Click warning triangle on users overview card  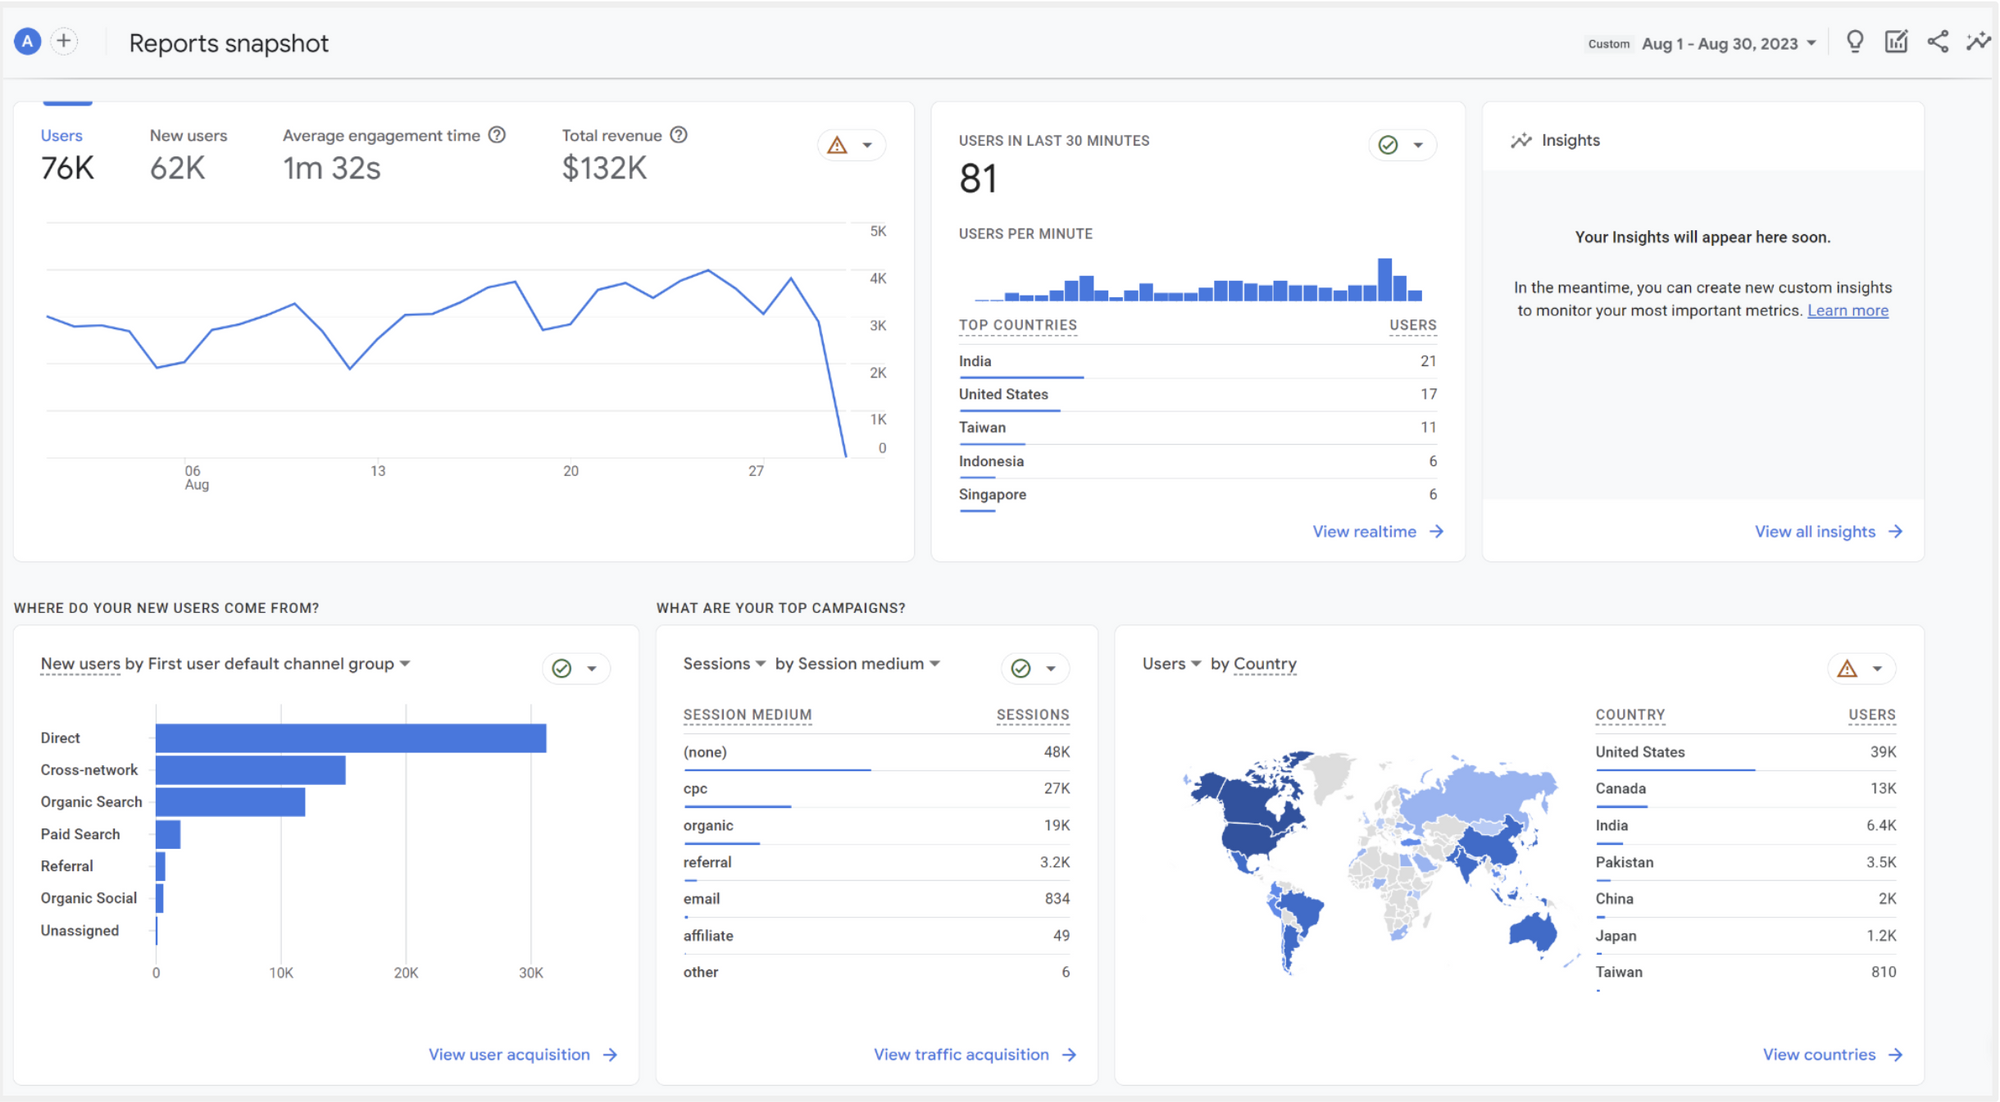tap(838, 146)
